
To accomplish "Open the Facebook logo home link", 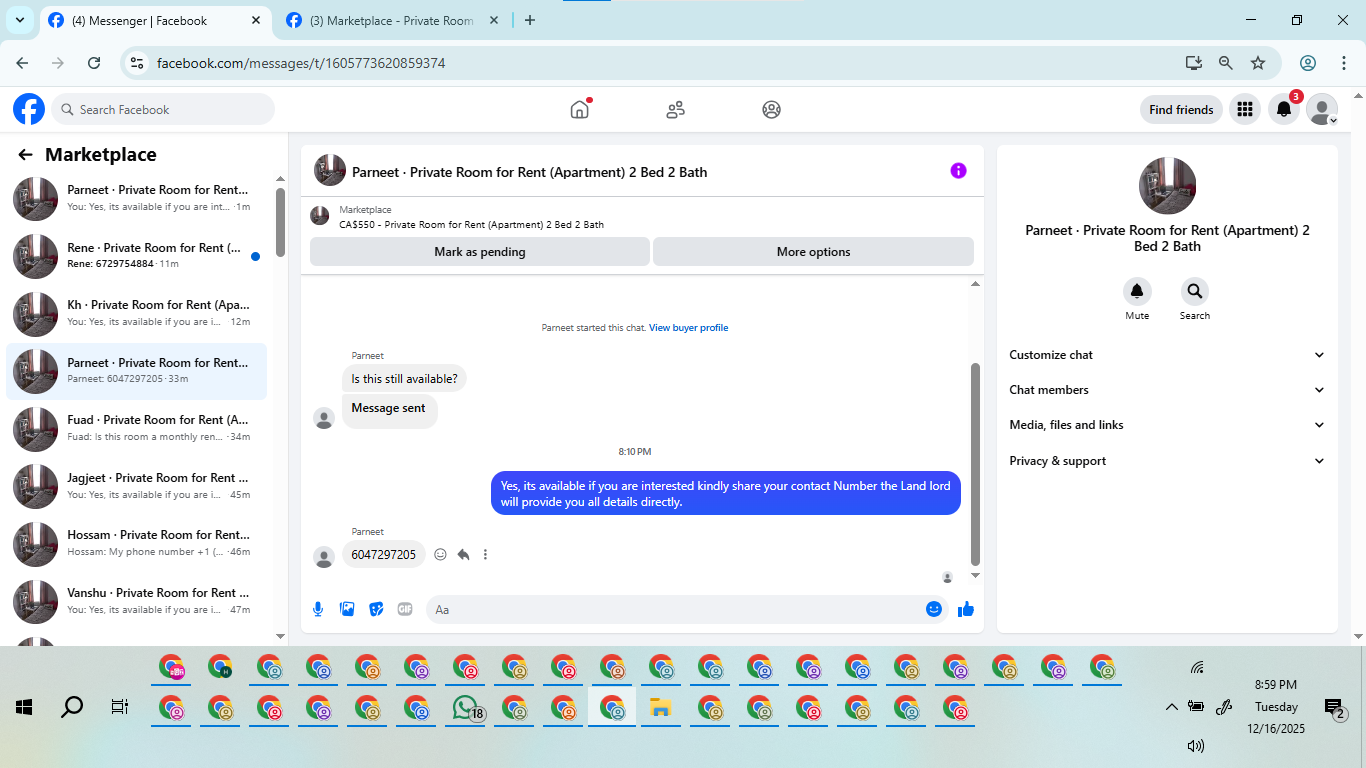I will [29, 109].
